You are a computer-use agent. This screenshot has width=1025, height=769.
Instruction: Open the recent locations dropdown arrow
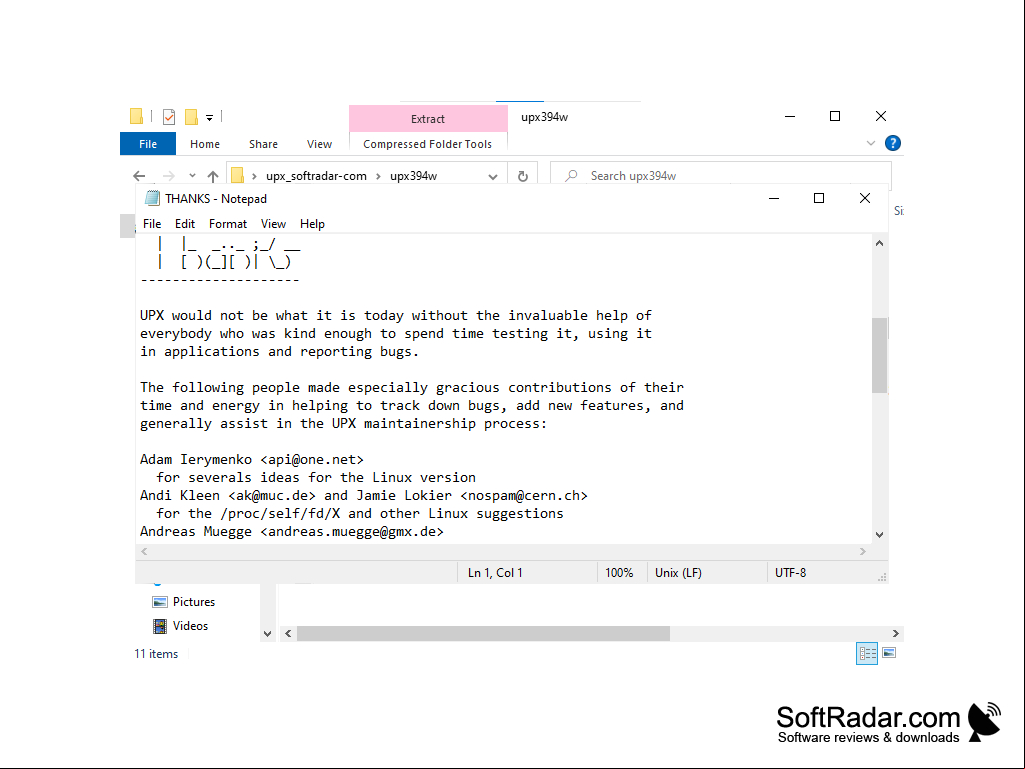point(192,176)
